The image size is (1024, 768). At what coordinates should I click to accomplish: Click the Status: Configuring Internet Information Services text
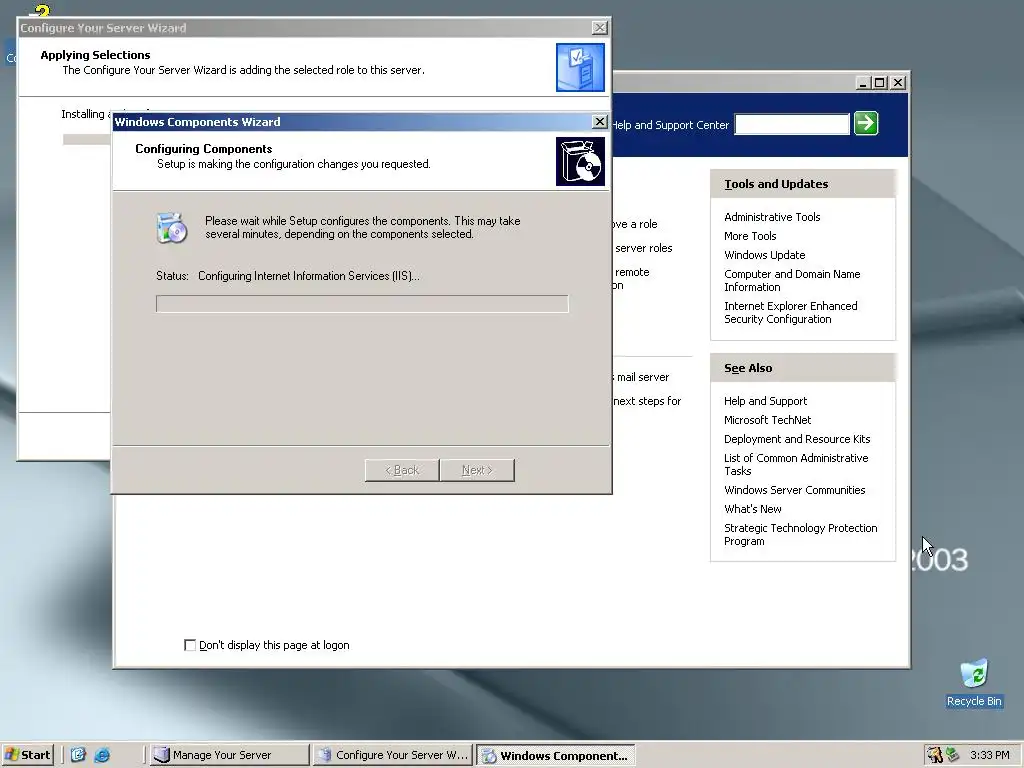(x=288, y=276)
